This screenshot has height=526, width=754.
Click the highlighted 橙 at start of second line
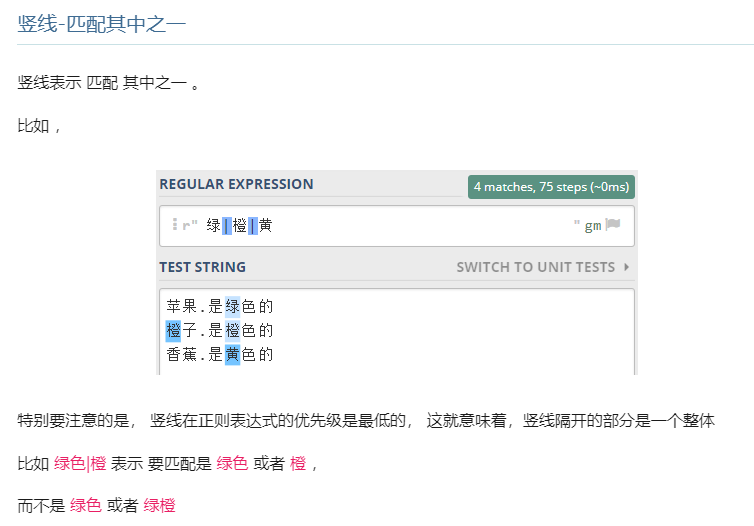tap(174, 330)
